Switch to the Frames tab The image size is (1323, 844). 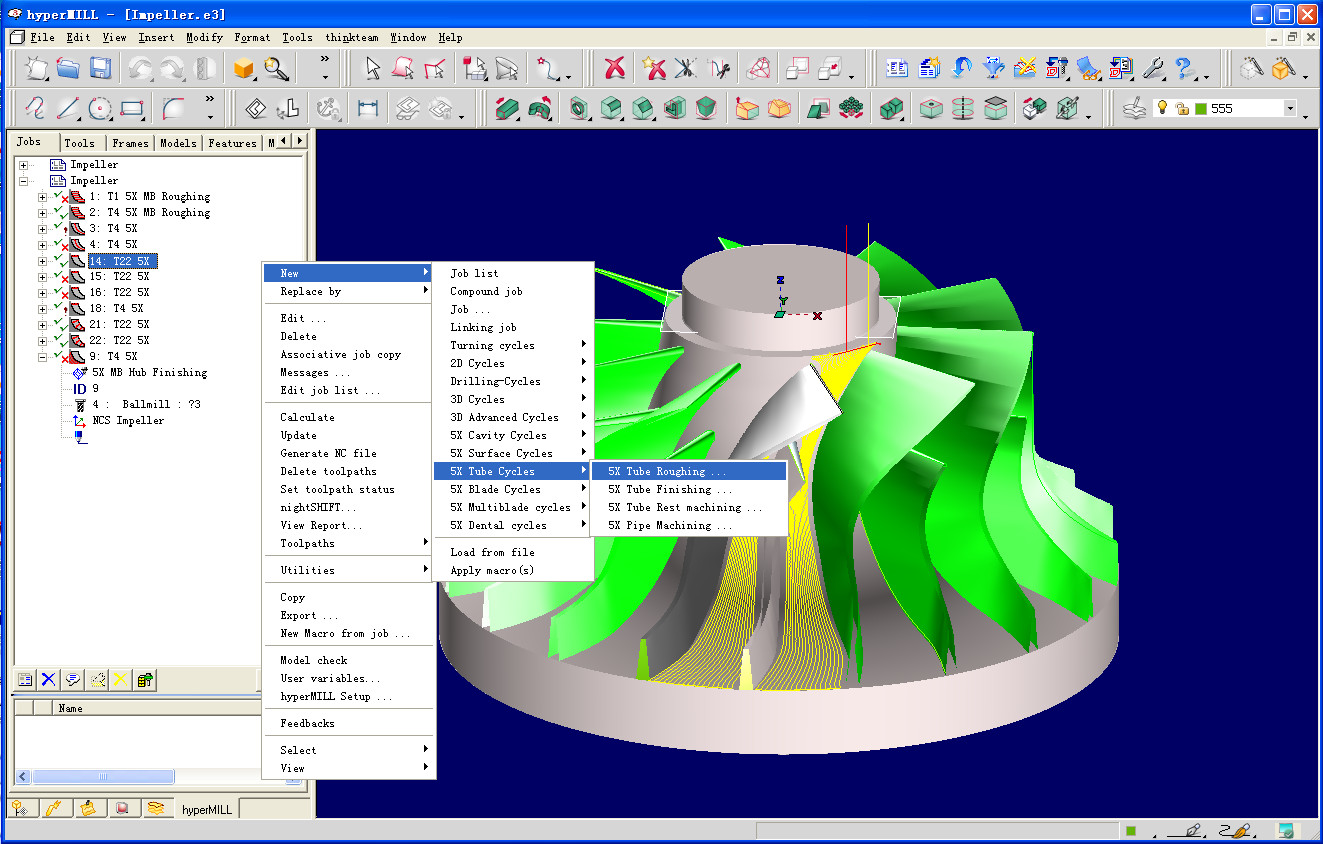tap(130, 143)
